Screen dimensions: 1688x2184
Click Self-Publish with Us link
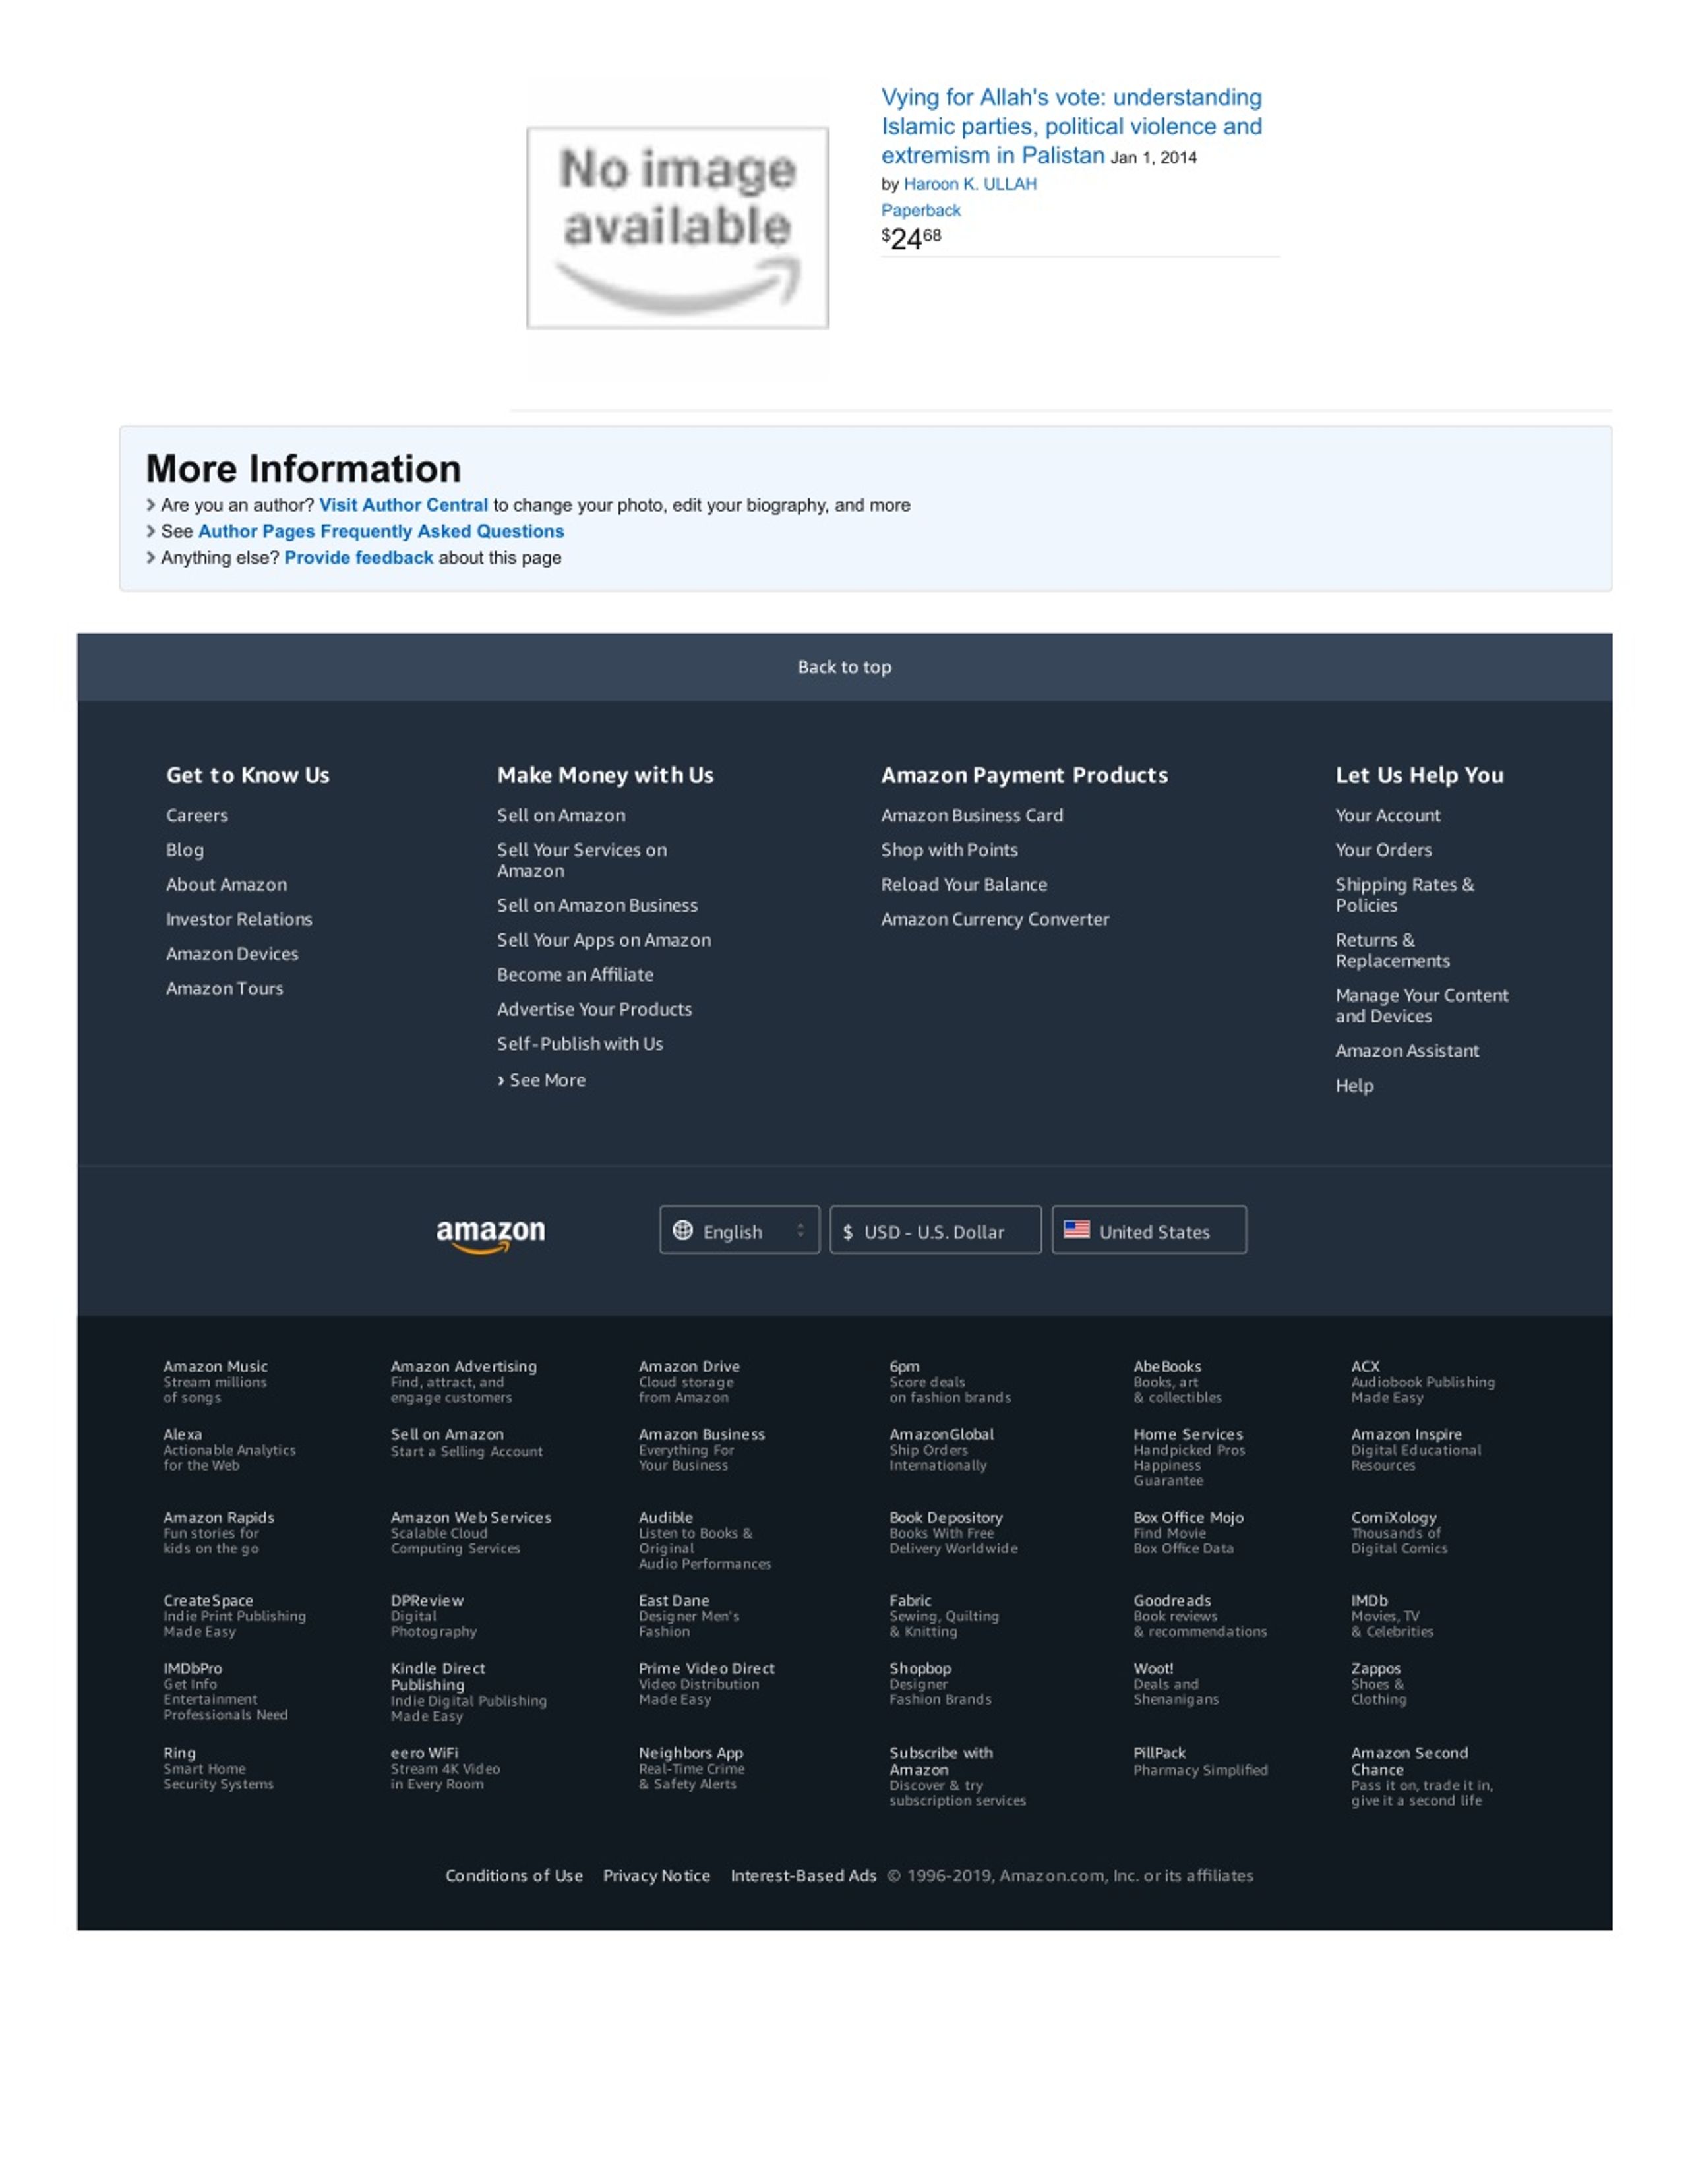pos(580,1043)
